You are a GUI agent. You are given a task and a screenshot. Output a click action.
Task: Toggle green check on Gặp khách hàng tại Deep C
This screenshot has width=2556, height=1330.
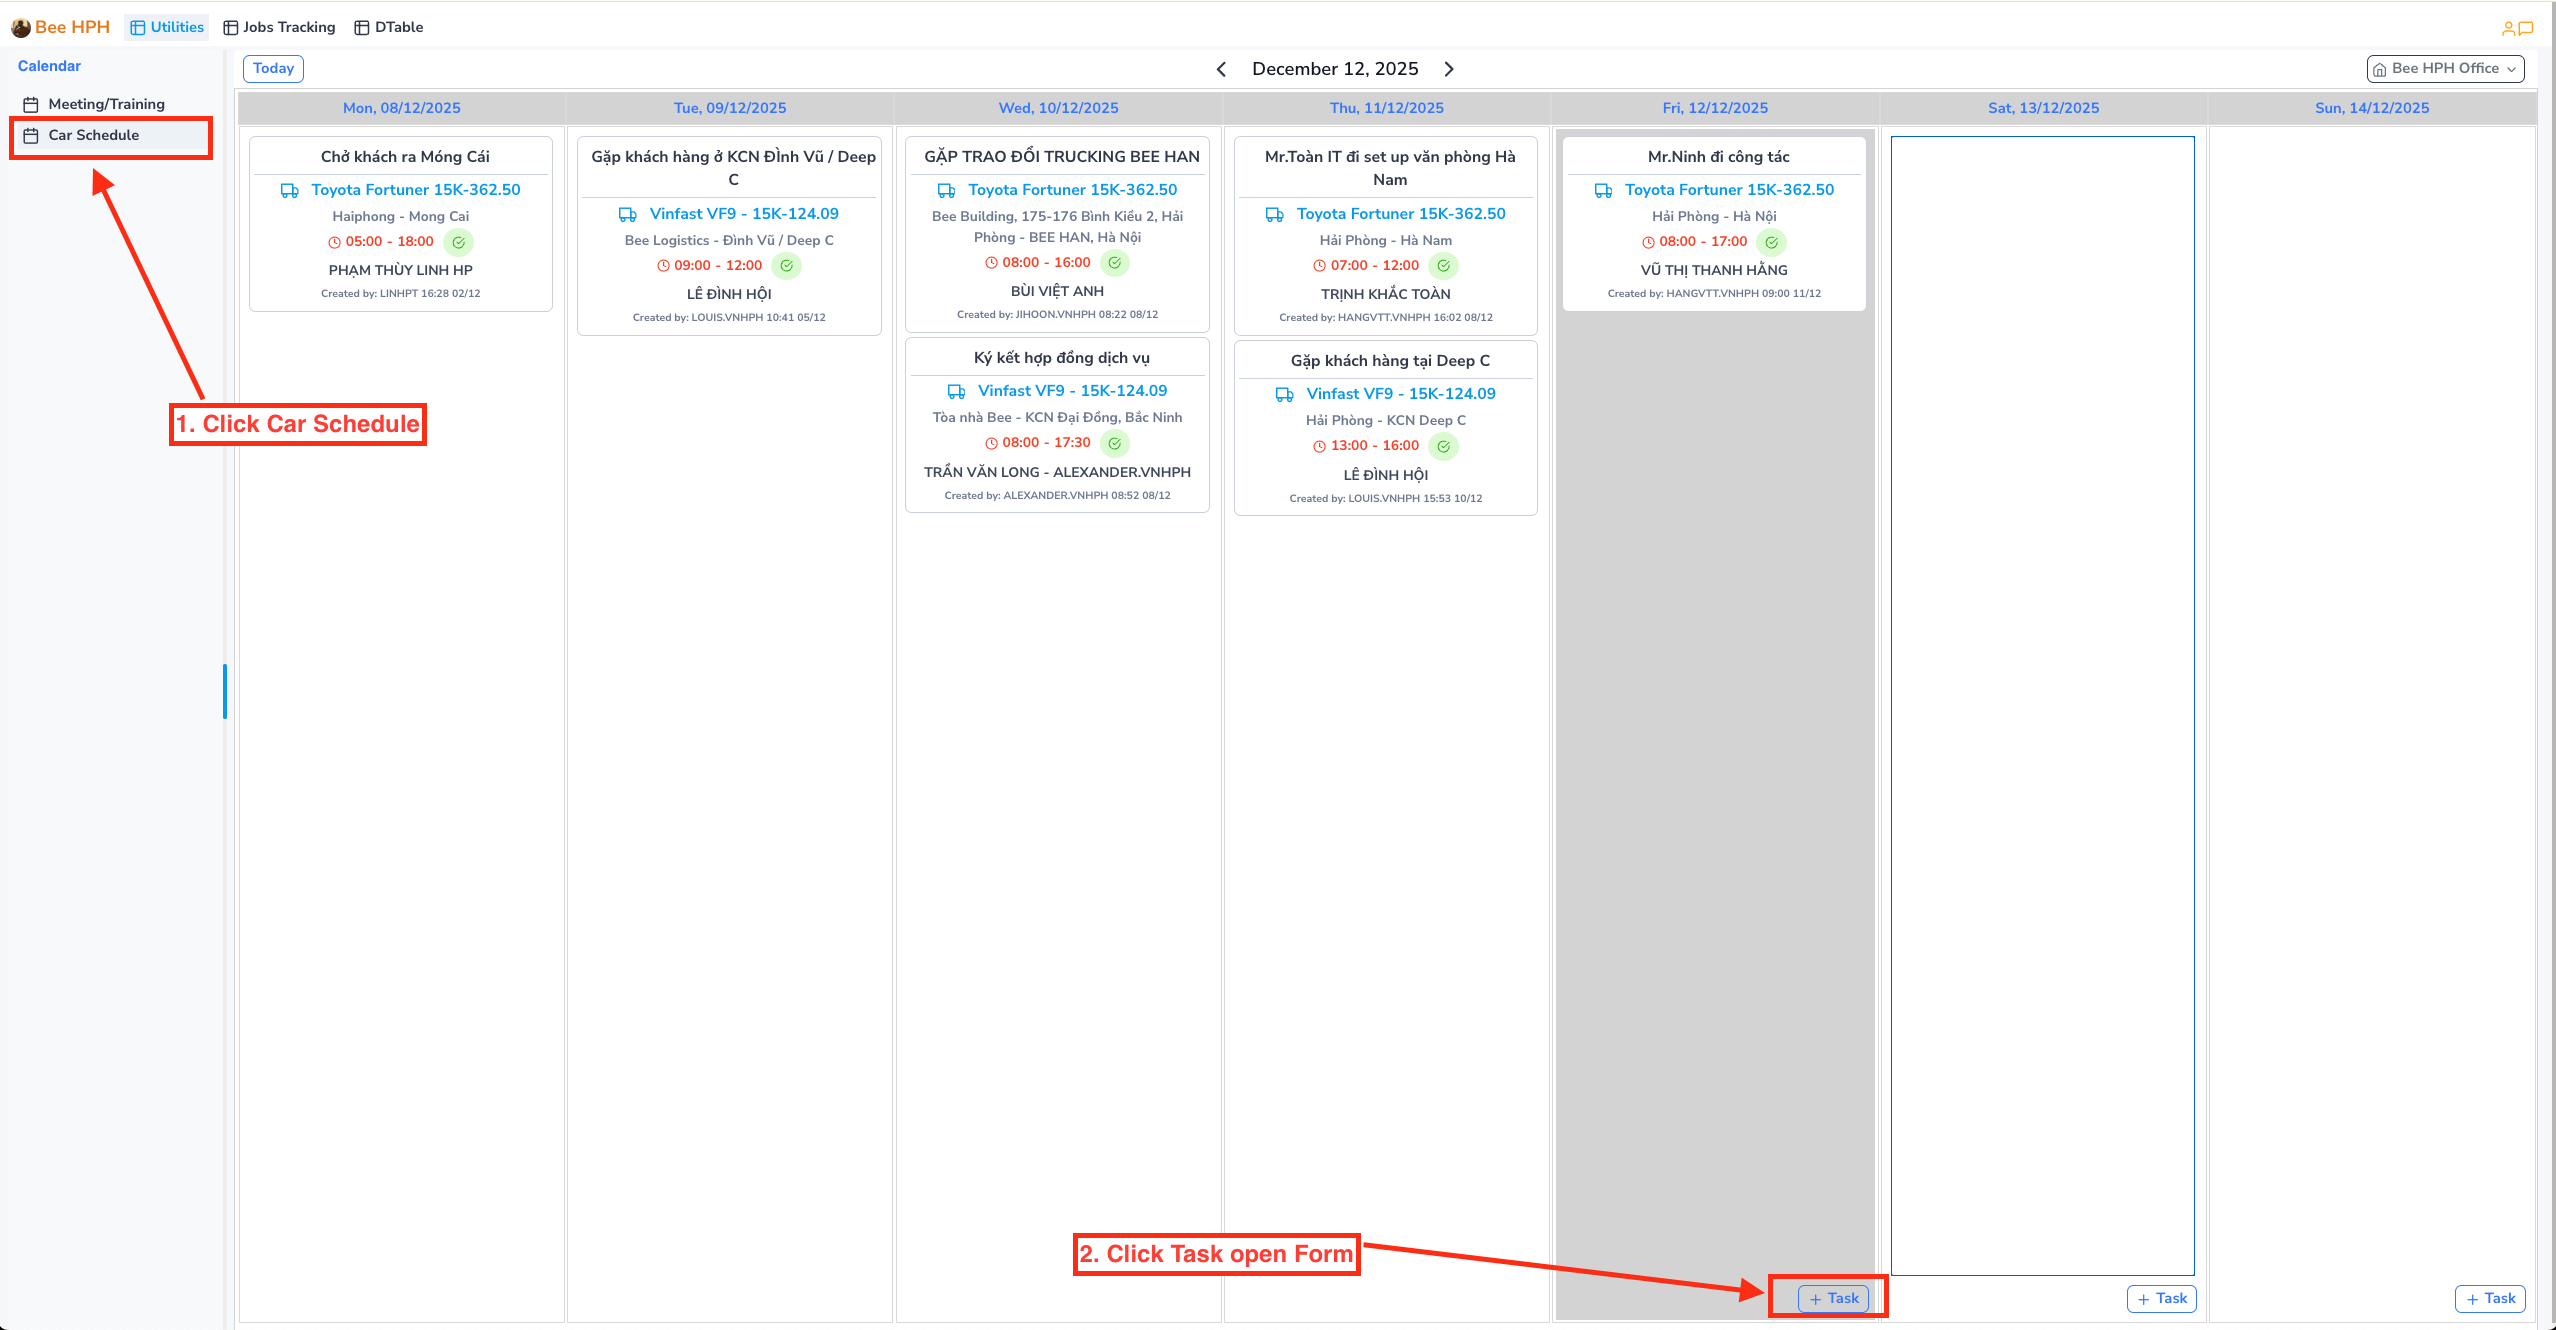(1443, 446)
